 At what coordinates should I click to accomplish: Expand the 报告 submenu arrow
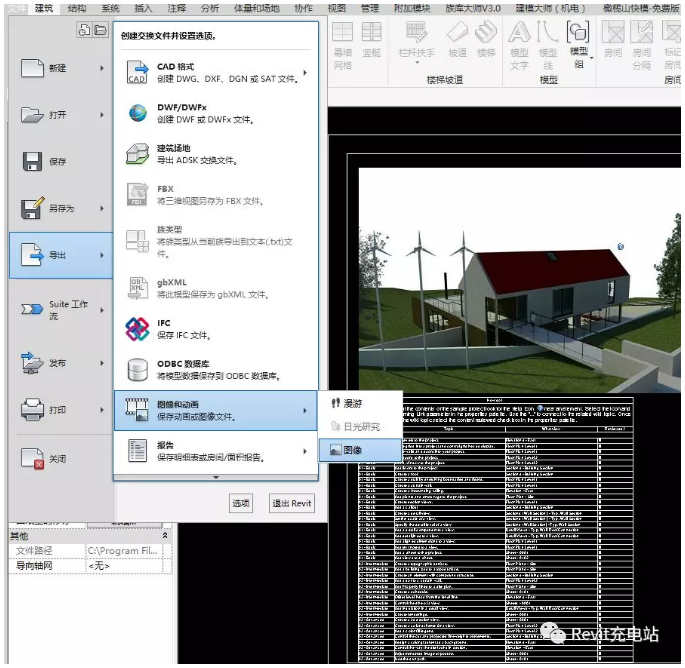tap(305, 451)
